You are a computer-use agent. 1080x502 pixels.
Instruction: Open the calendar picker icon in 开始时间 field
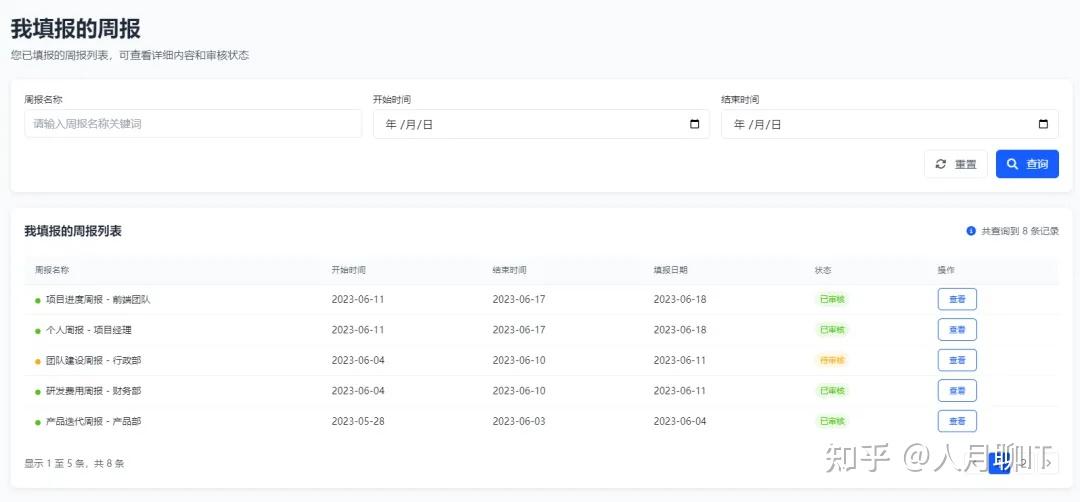[x=694, y=125]
